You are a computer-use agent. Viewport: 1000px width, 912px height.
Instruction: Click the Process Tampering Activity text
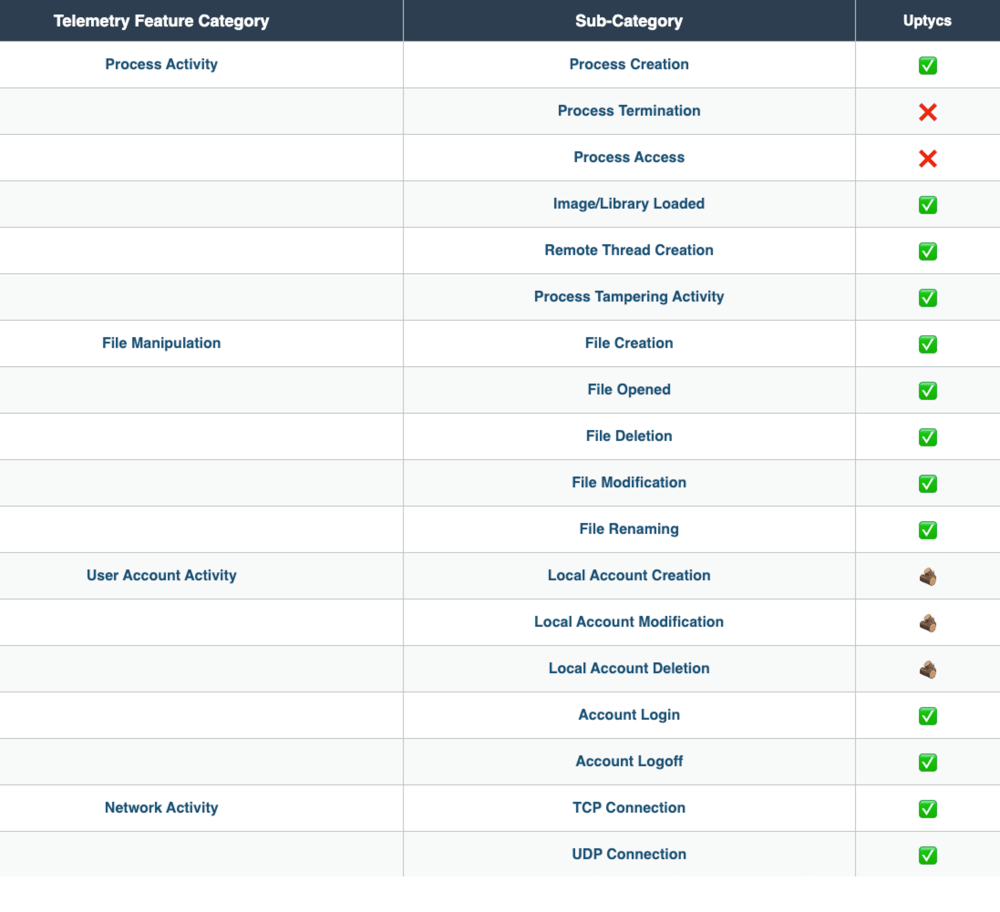(629, 297)
